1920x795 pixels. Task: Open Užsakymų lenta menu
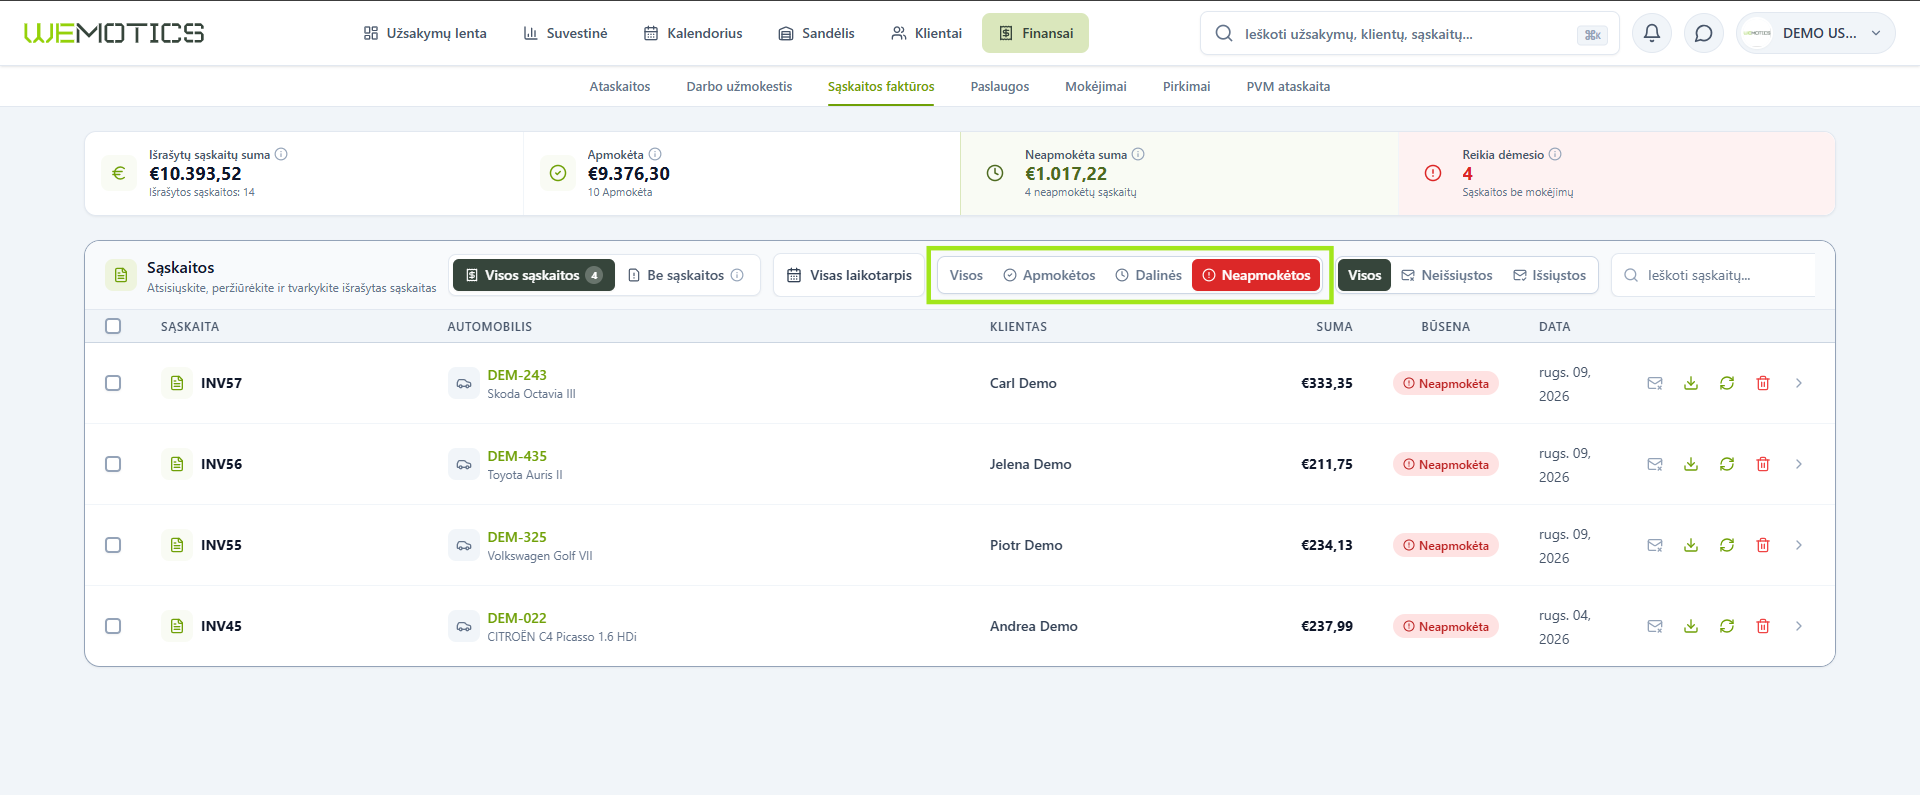425,33
